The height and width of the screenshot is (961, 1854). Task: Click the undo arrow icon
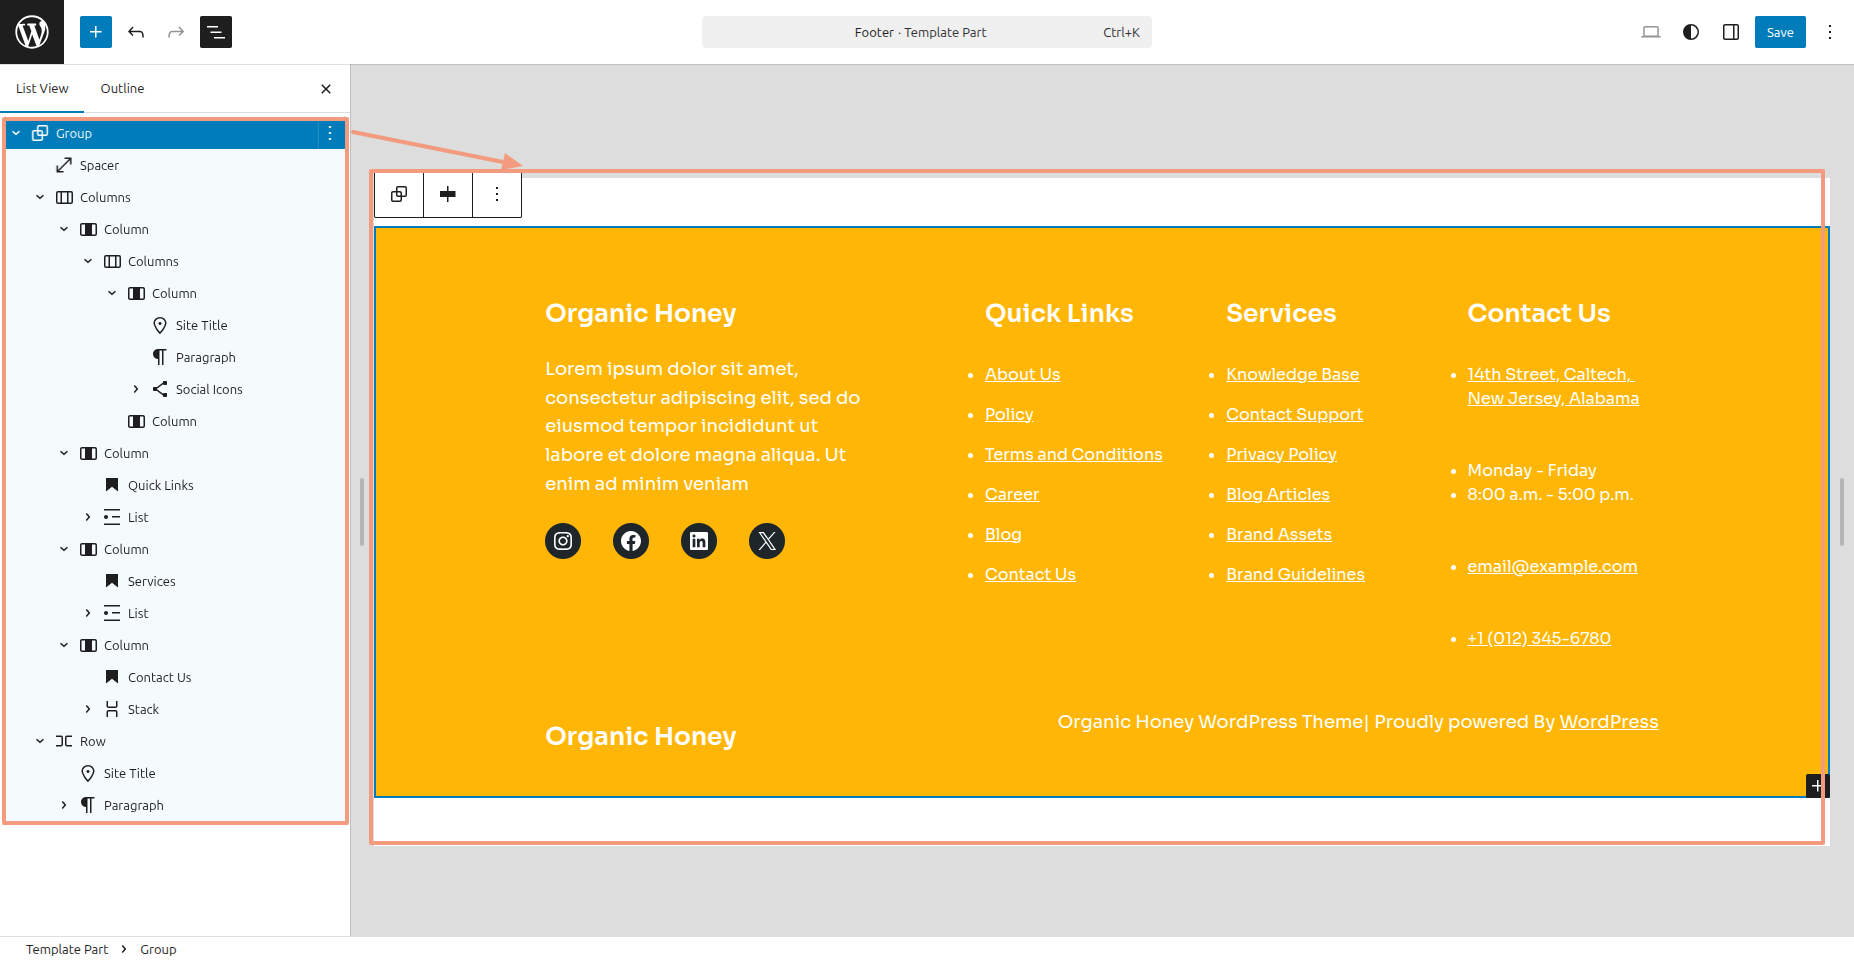pyautogui.click(x=136, y=32)
